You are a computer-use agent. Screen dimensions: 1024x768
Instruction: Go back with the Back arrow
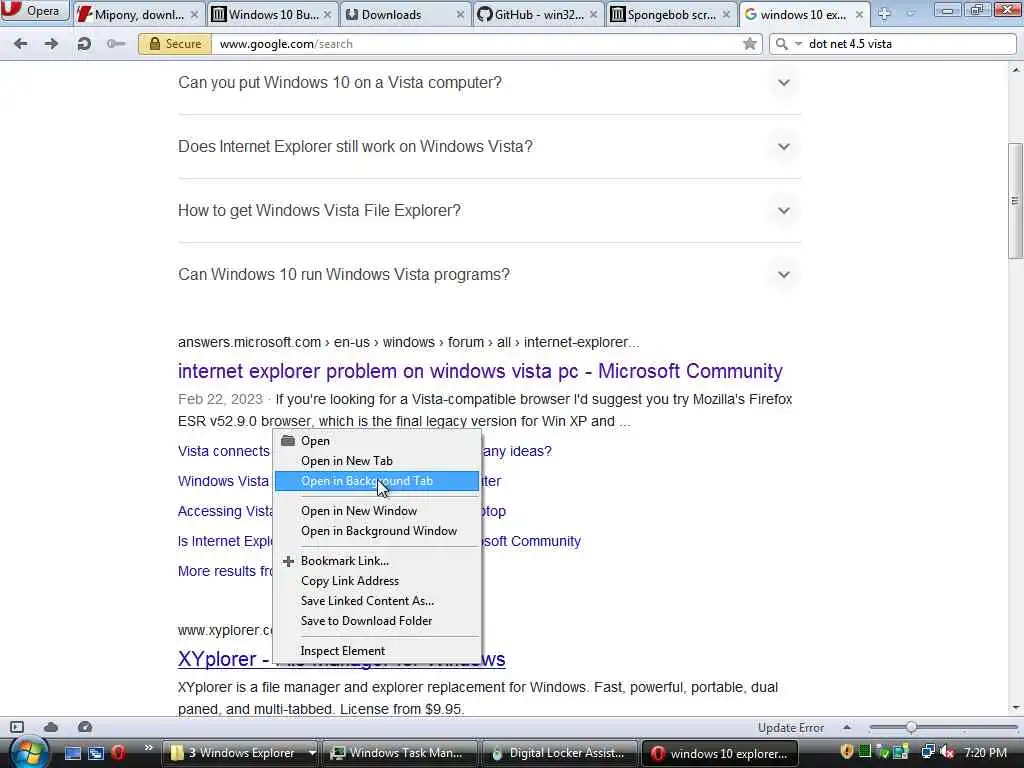click(x=20, y=44)
